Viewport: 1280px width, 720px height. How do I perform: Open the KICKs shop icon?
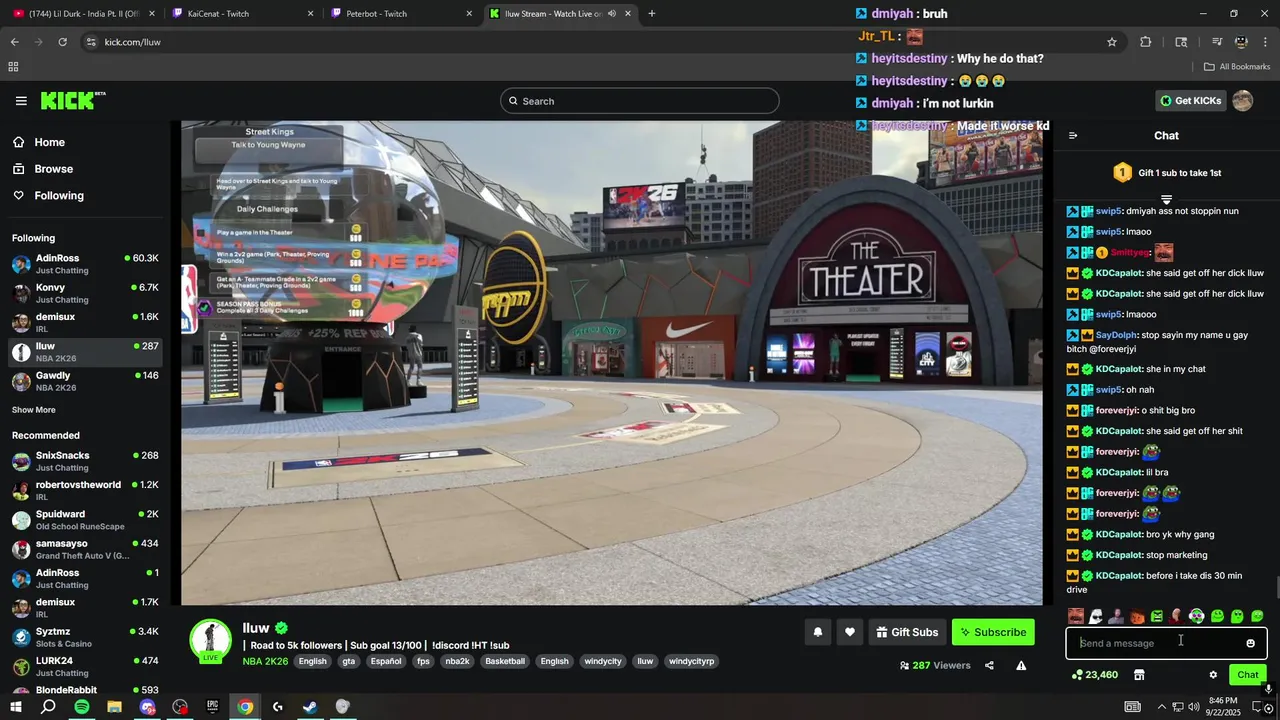[1139, 675]
